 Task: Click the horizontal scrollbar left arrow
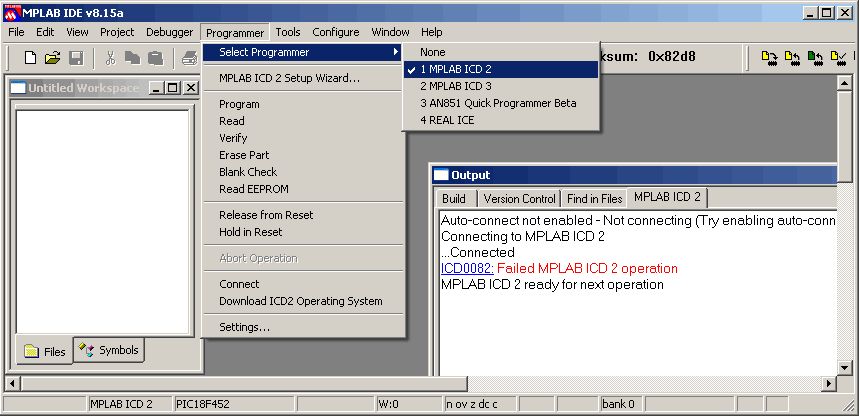click(13, 384)
